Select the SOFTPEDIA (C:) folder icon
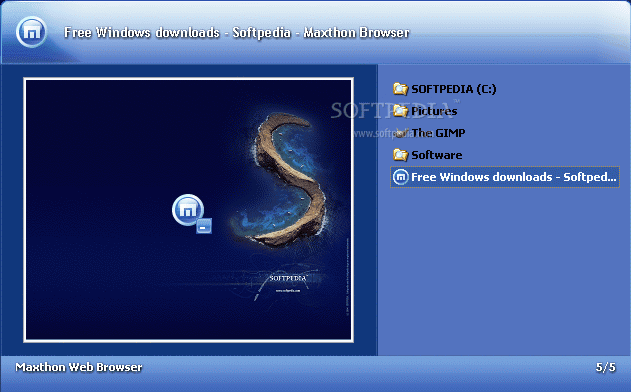Image resolution: width=631 pixels, height=392 pixels. click(400, 89)
